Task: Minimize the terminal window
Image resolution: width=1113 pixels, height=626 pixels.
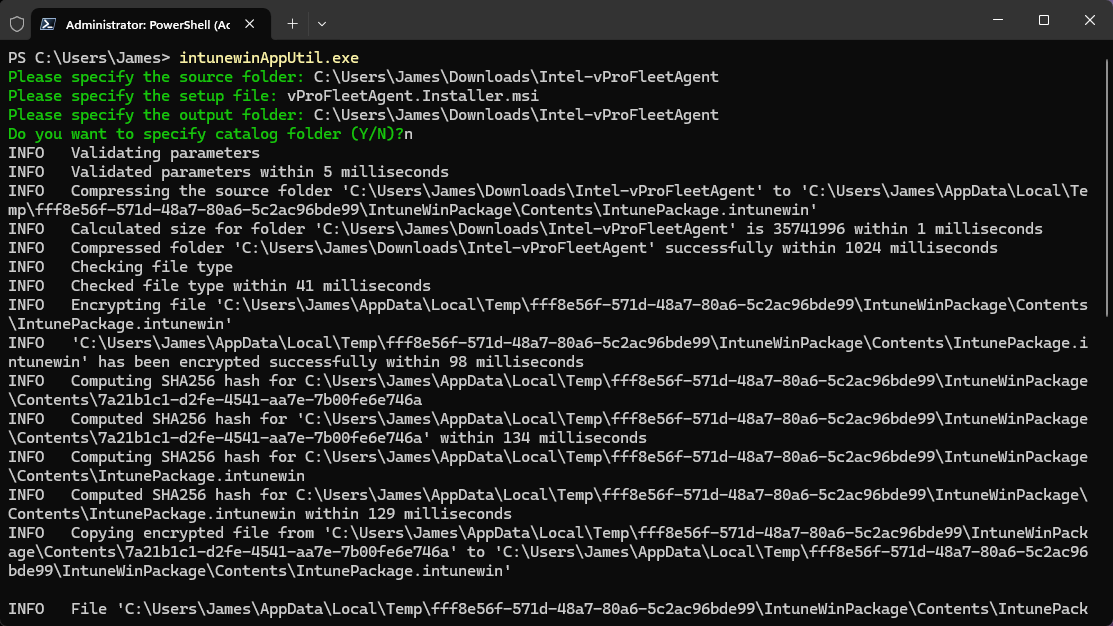Action: [x=997, y=21]
